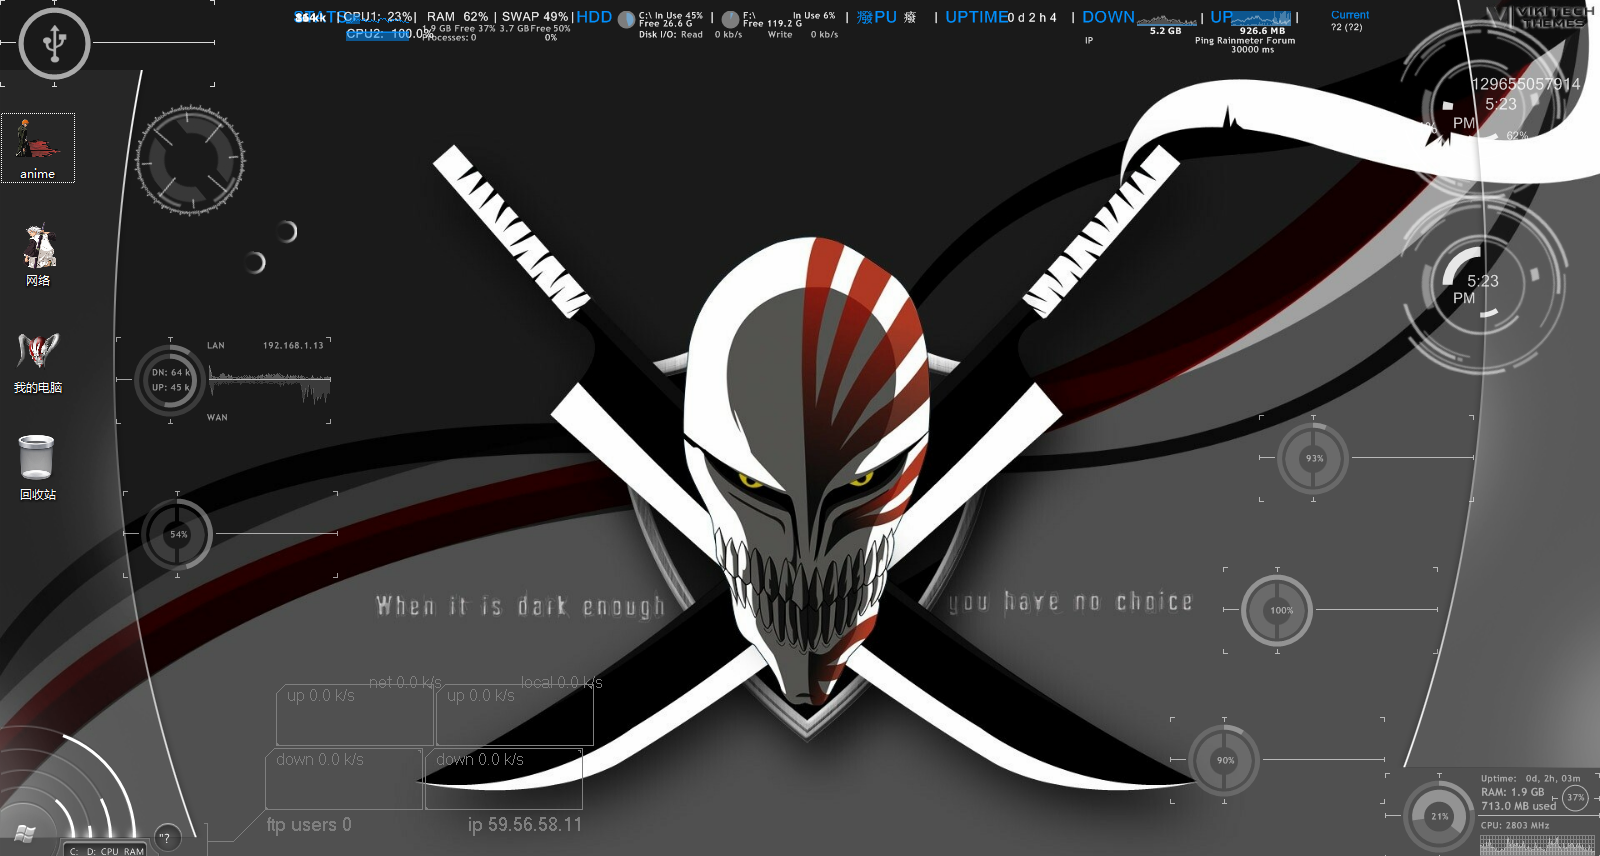Image resolution: width=1600 pixels, height=856 pixels.
Task: Click the 54% circular gauge
Action: 178,534
